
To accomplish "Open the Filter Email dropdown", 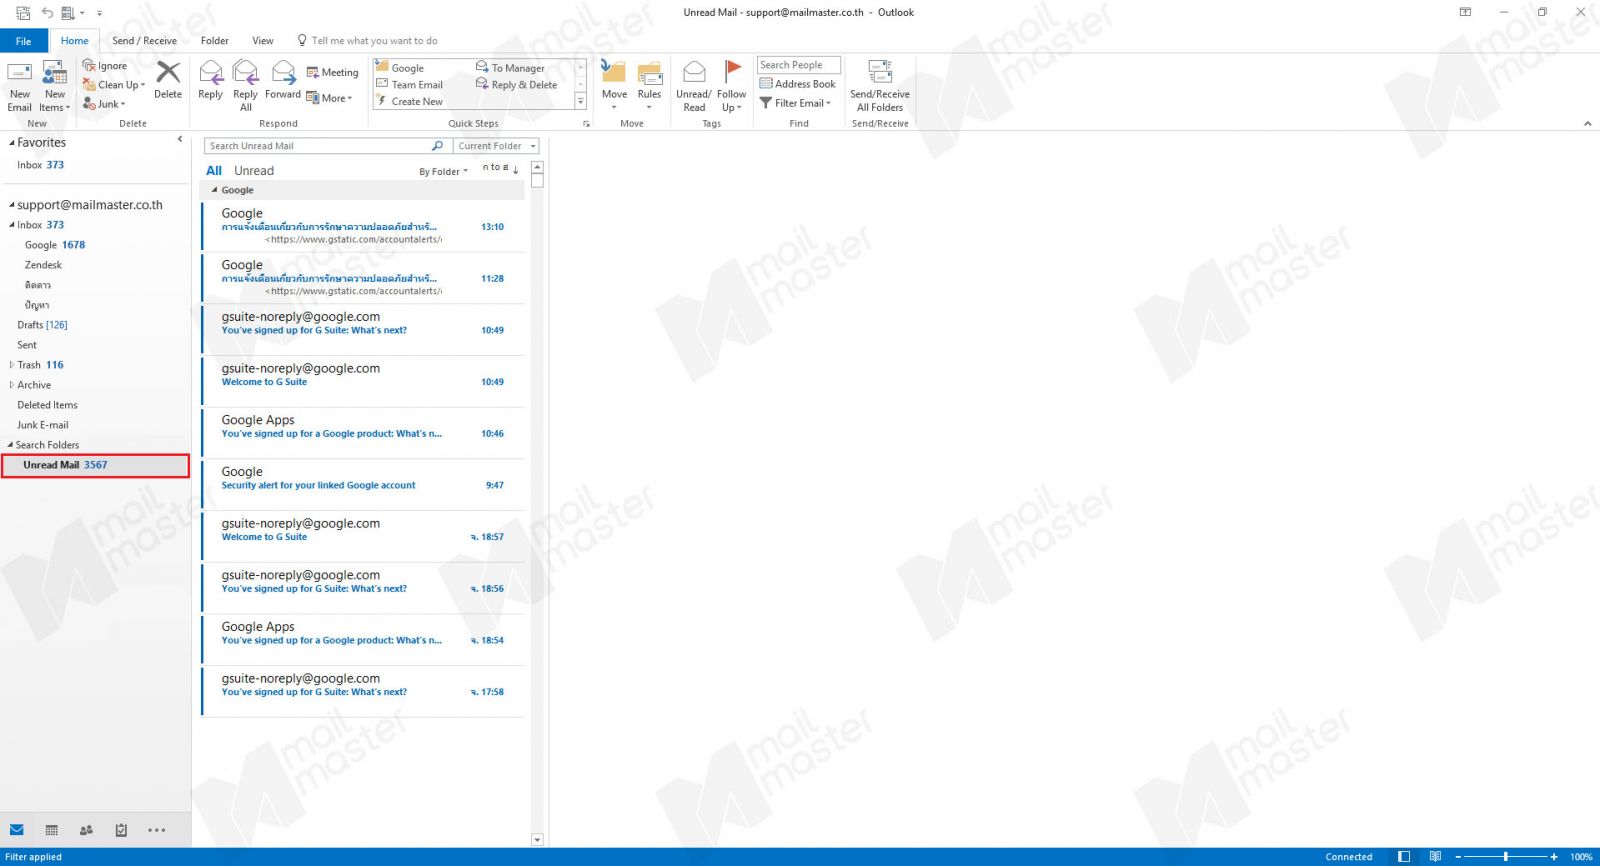I will click(x=796, y=103).
